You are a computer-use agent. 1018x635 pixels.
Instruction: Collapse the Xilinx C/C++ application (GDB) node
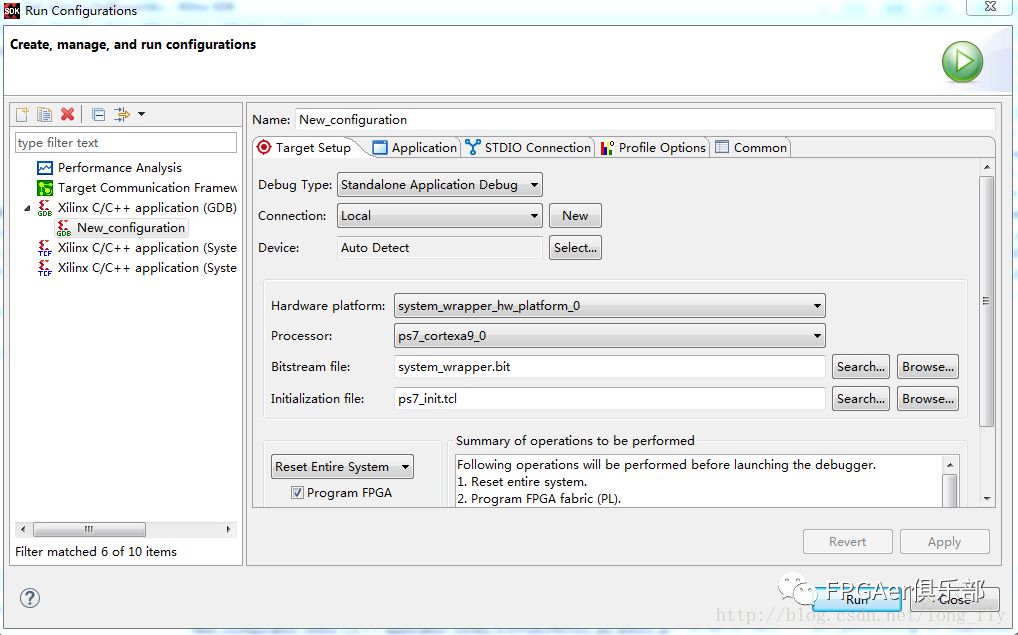(27, 208)
